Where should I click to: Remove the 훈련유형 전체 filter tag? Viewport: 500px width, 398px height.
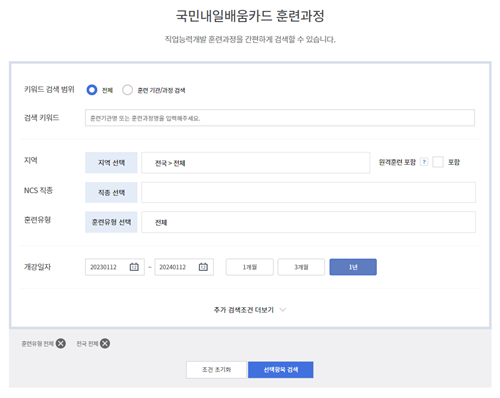click(61, 343)
